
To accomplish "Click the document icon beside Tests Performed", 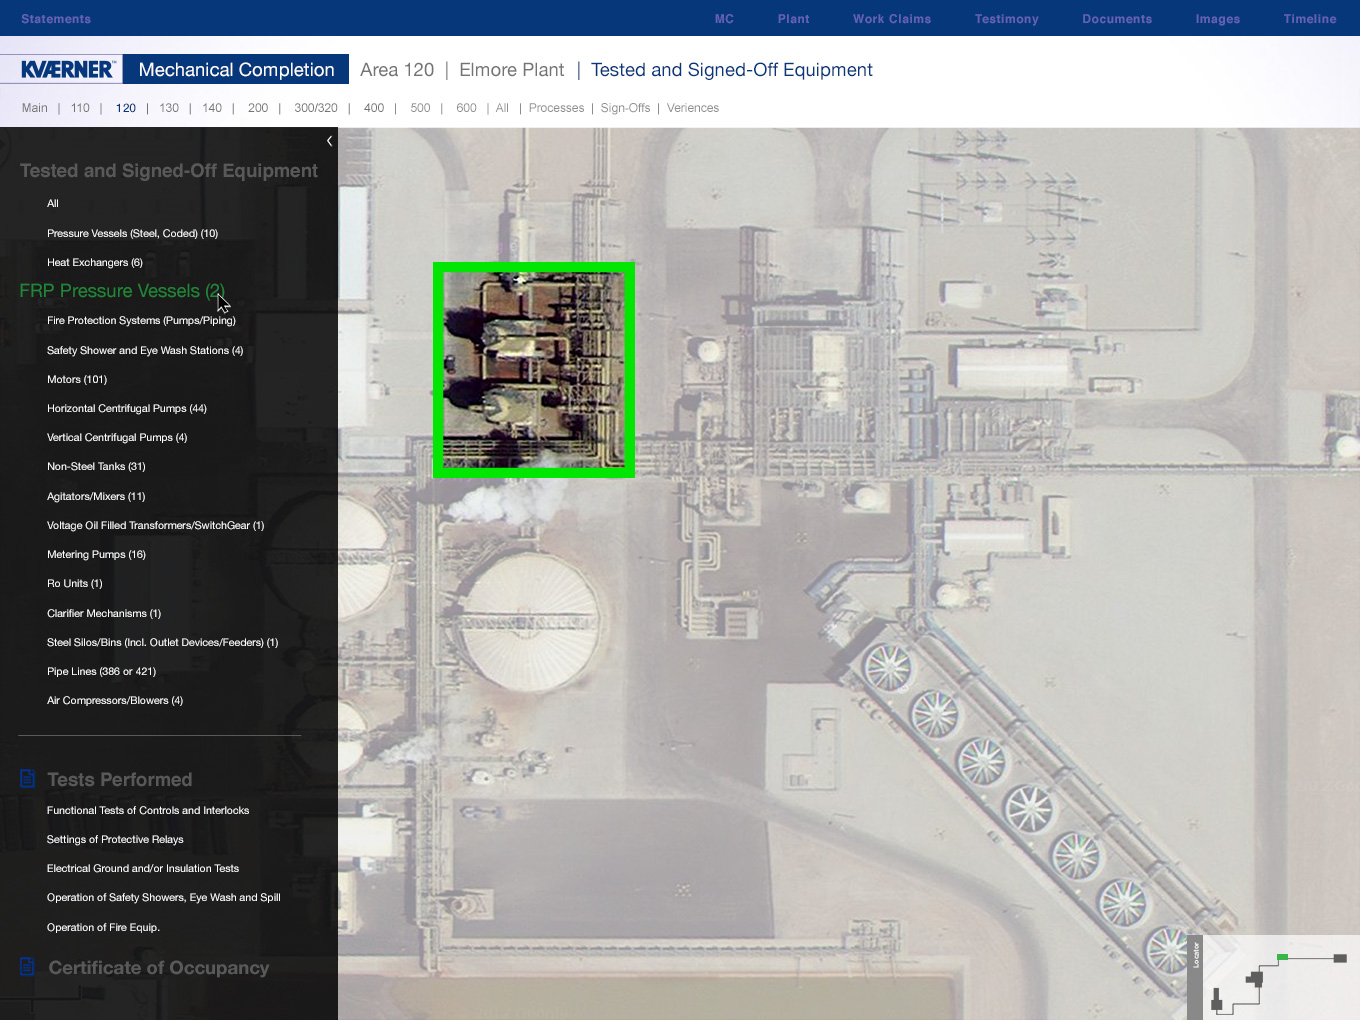I will pyautogui.click(x=28, y=779).
